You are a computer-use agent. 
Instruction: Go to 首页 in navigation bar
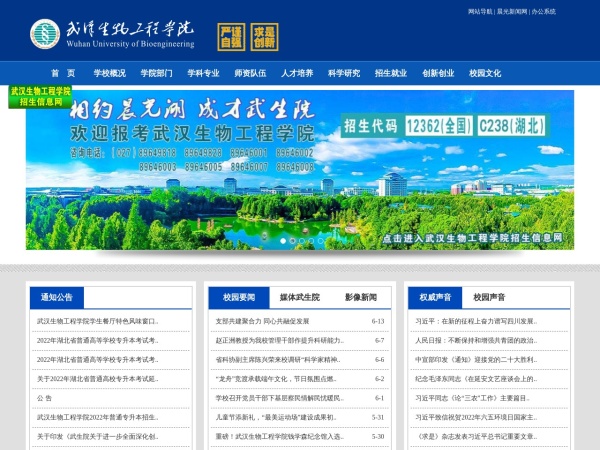[63, 73]
